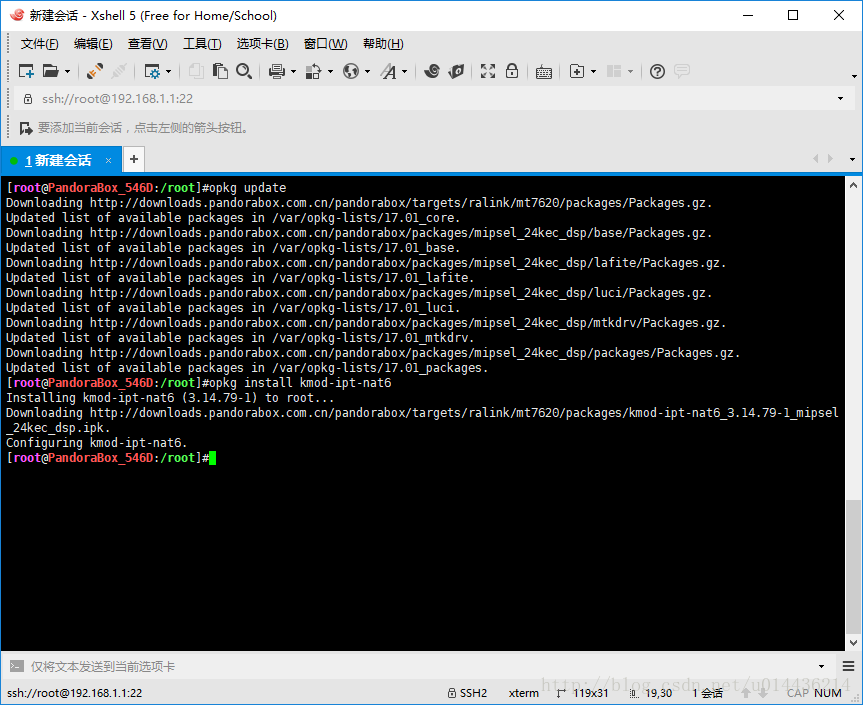Expand the Print dropdown arrow
This screenshot has width=863, height=705.
293,72
